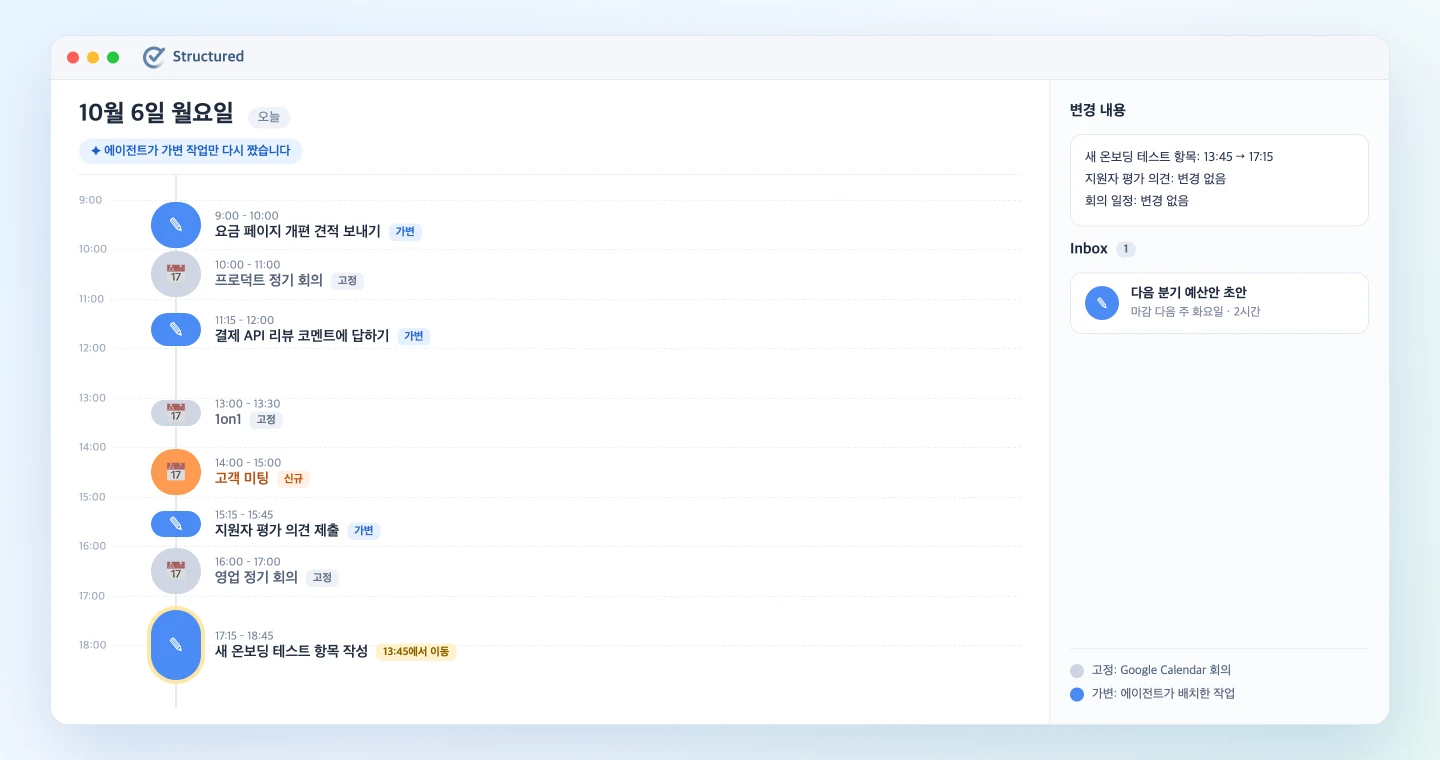
Task: Open the highlighted pencil icon for 새 온보딩 테스트 항목 작성
Action: [x=176, y=645]
